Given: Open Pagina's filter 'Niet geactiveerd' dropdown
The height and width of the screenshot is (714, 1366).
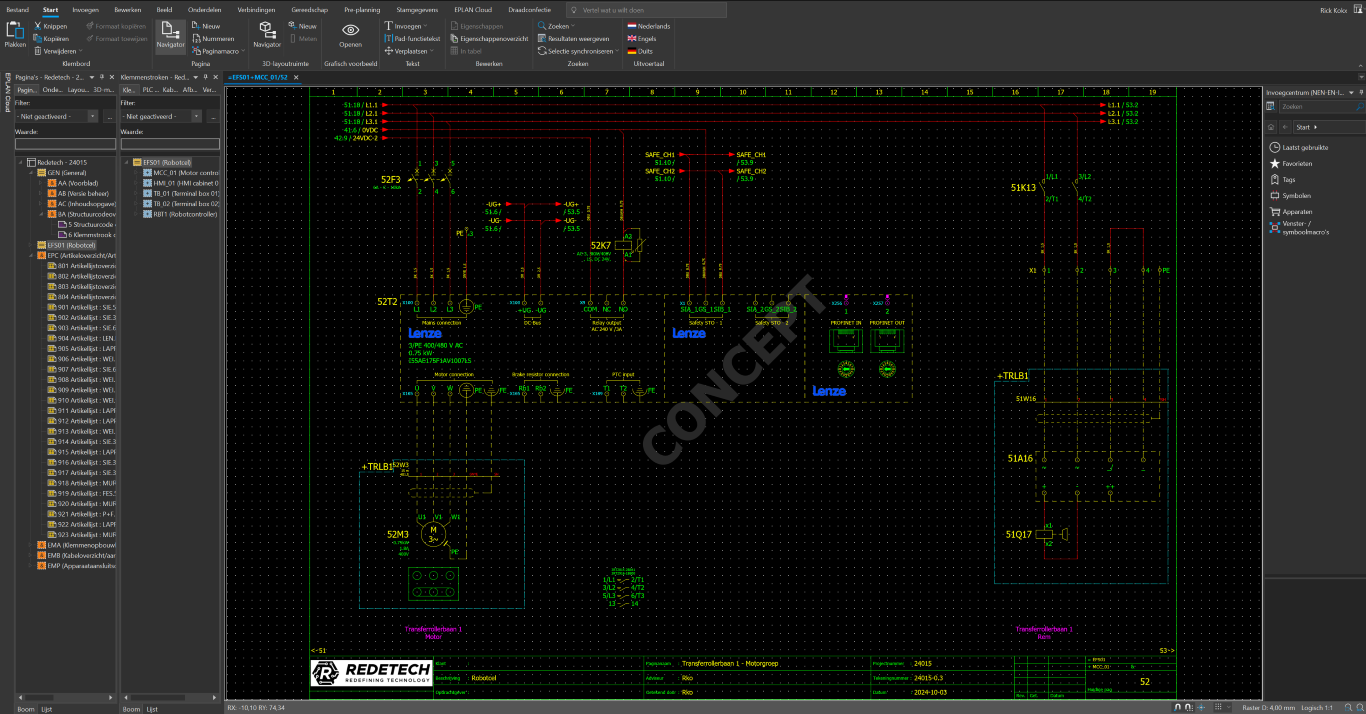Looking at the screenshot, I should (x=94, y=116).
